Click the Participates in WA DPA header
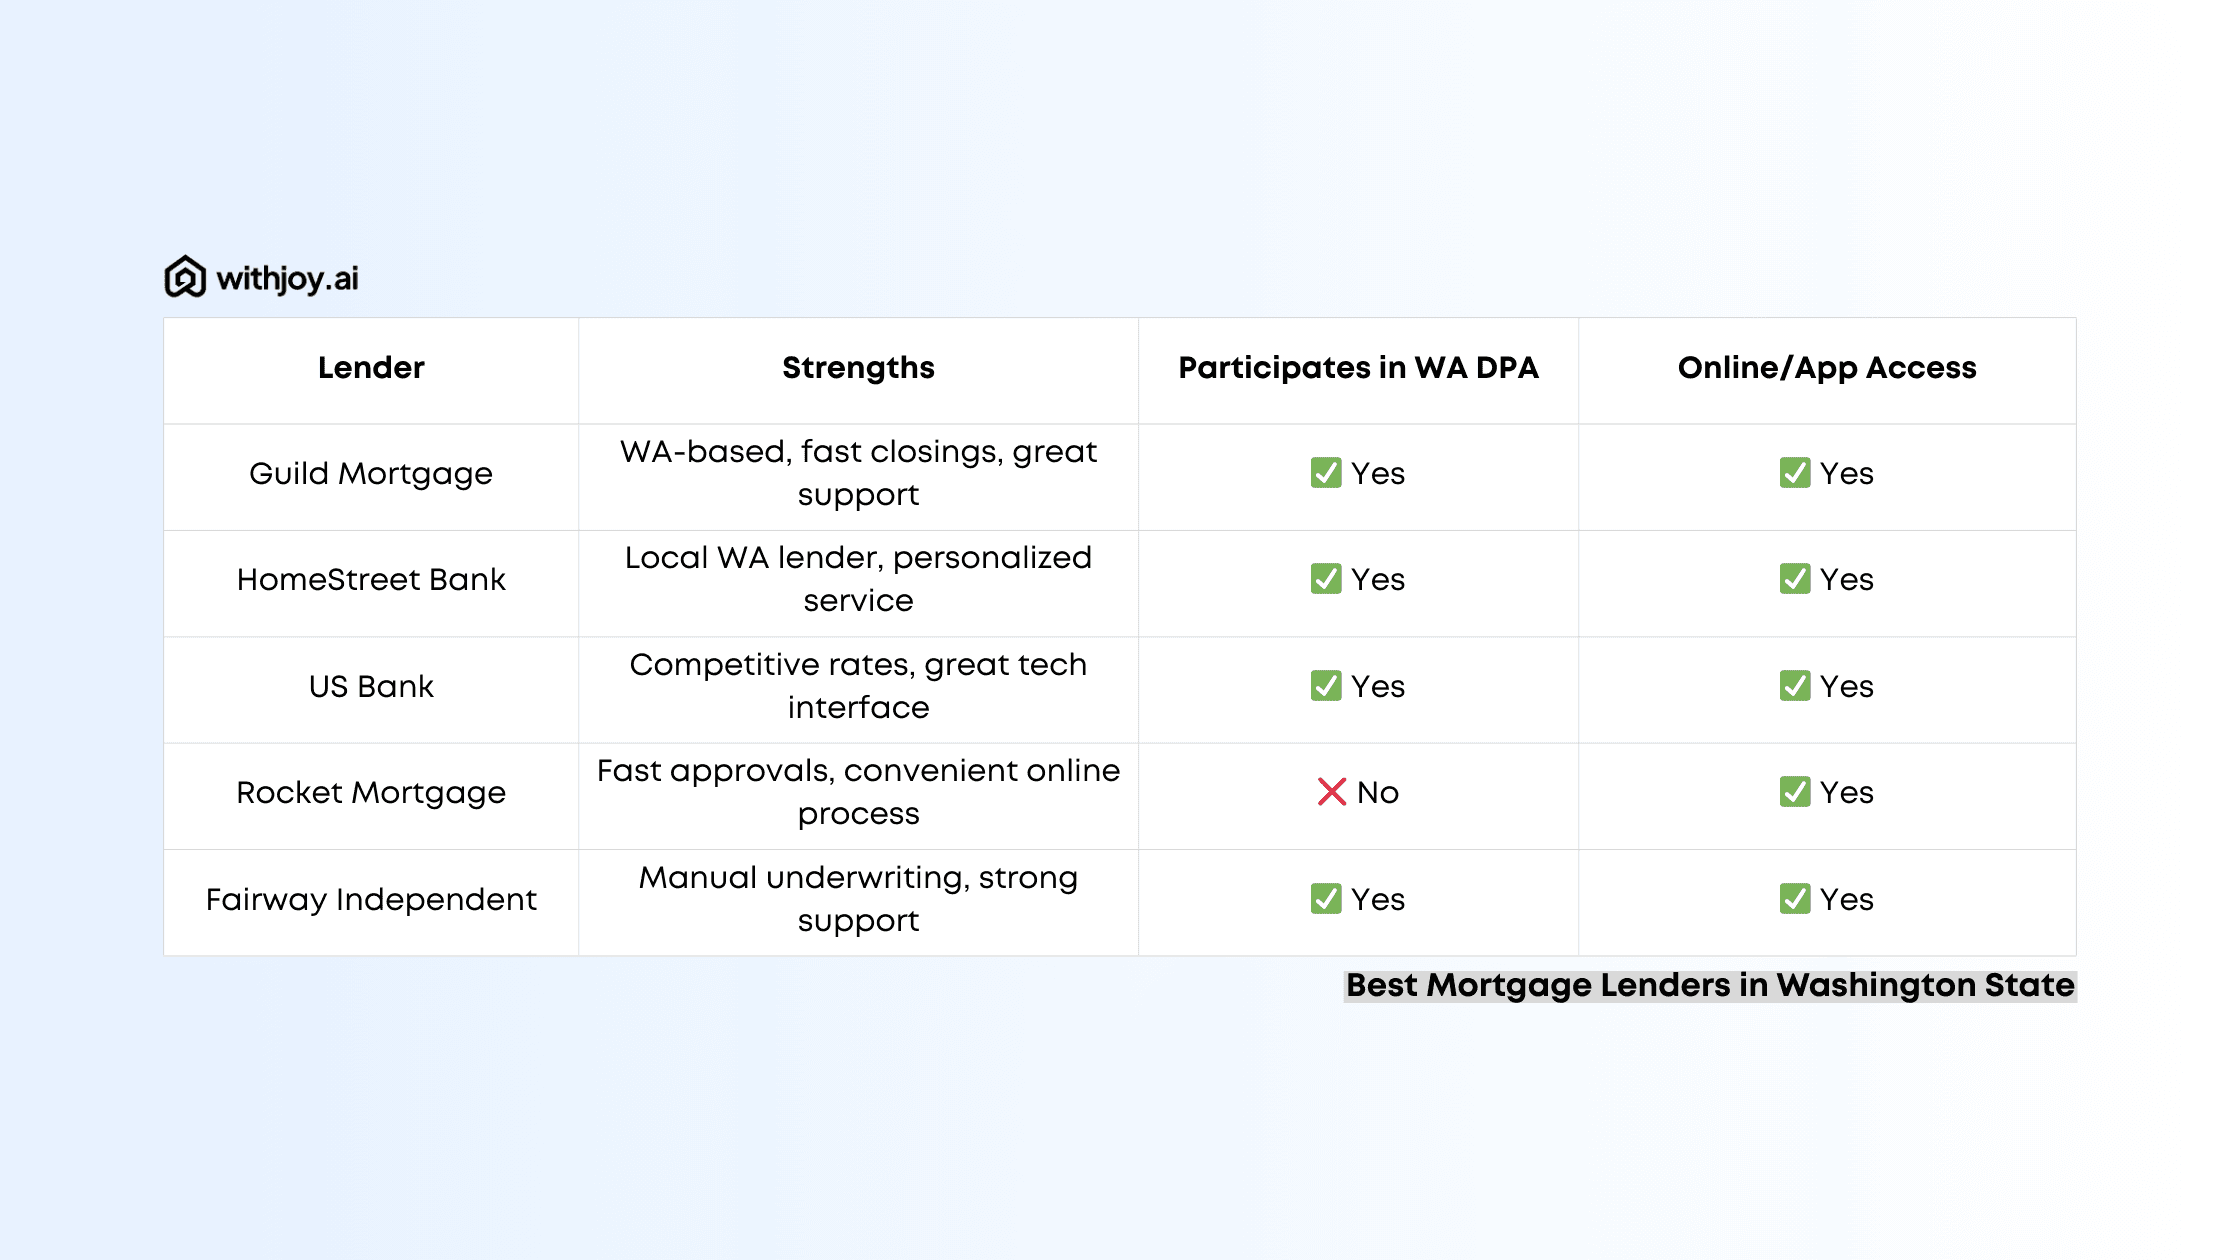2240x1260 pixels. pos(1358,368)
